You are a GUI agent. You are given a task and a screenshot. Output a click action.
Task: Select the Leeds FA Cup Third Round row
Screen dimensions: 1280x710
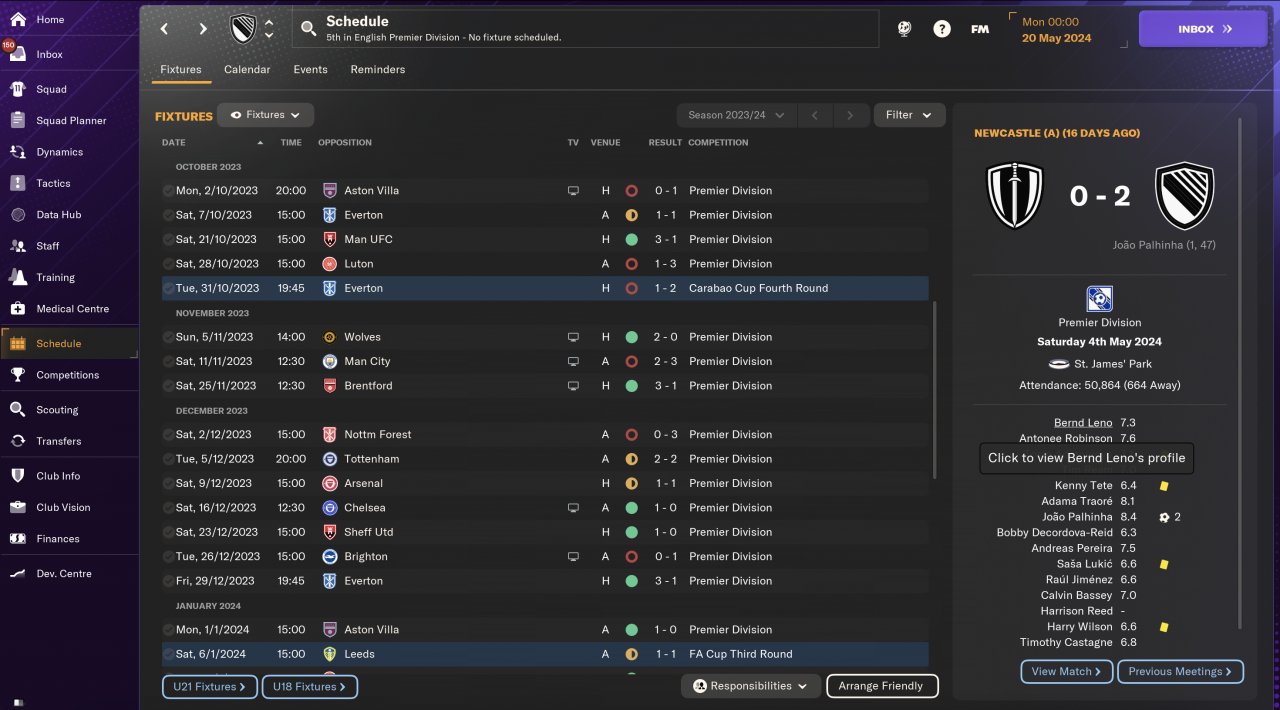click(x=545, y=654)
